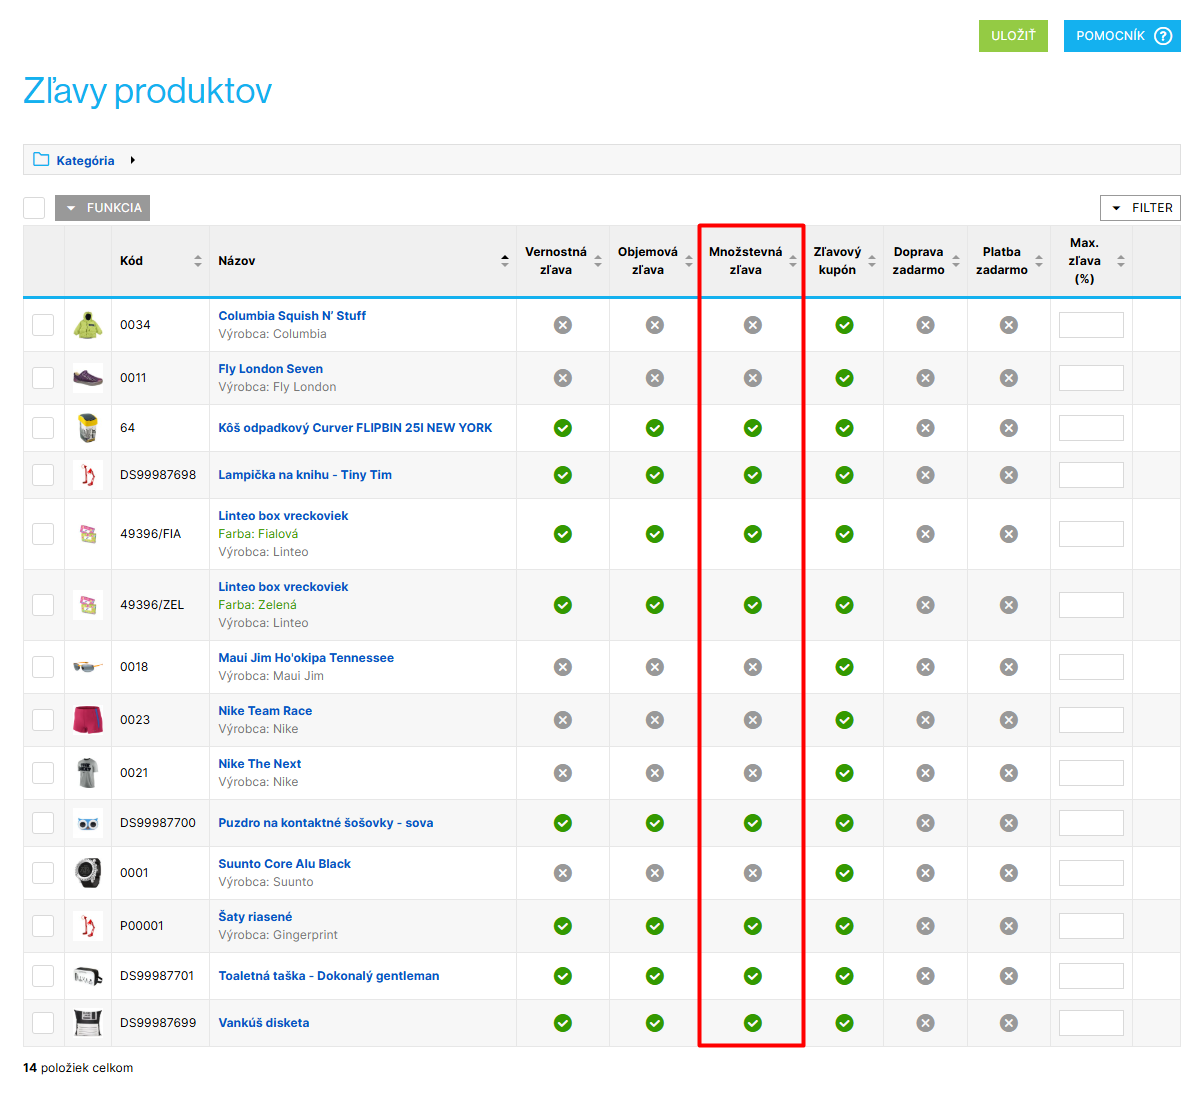Sort by Zľavový kupón column

coord(872,261)
